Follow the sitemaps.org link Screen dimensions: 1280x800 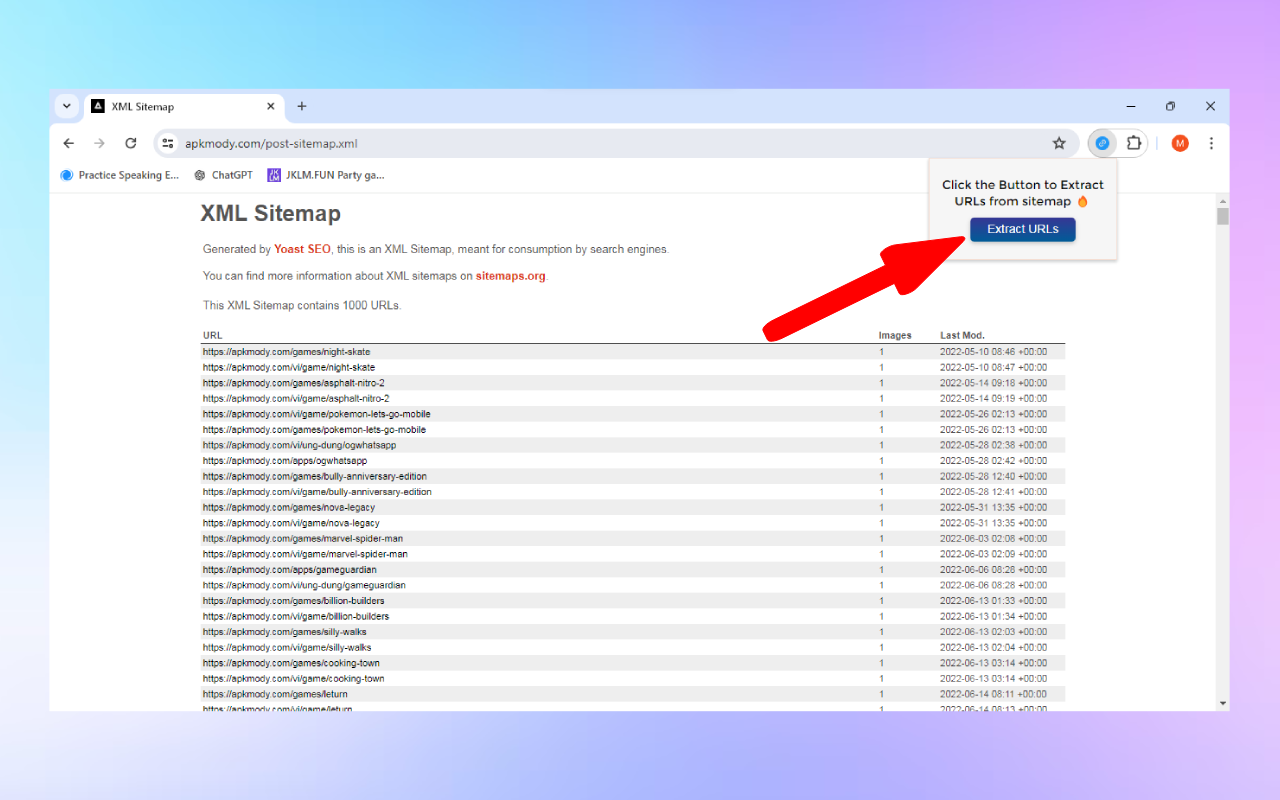point(511,276)
